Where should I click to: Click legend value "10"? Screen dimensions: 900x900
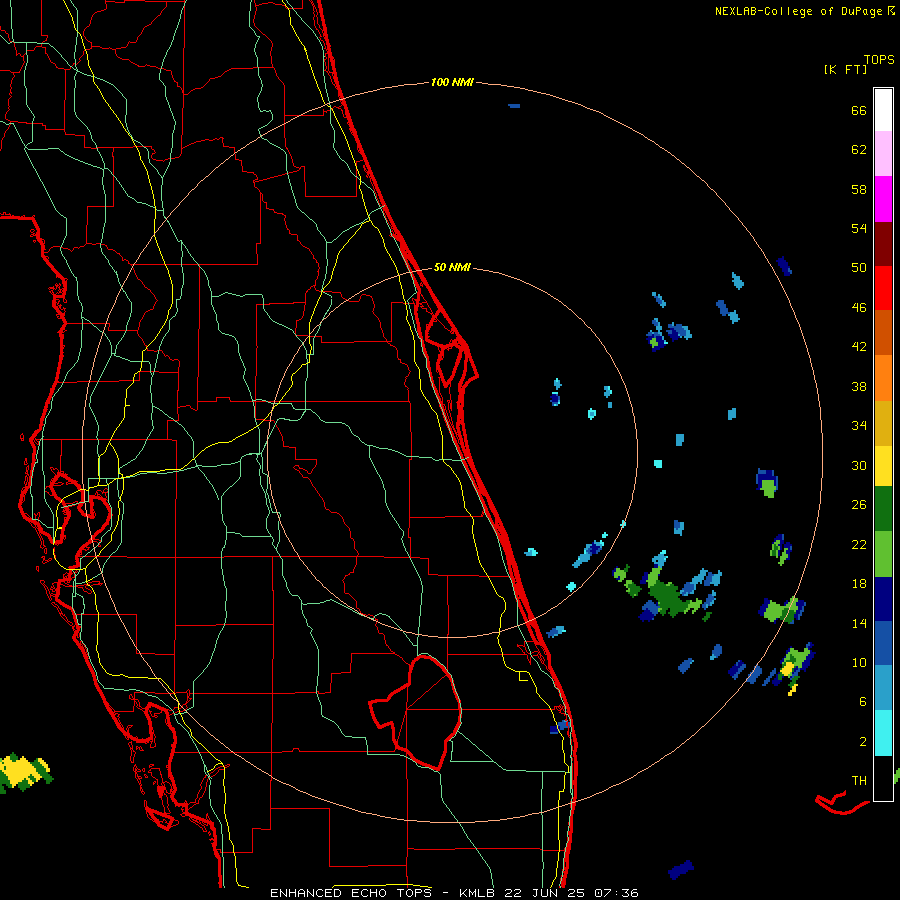859,663
